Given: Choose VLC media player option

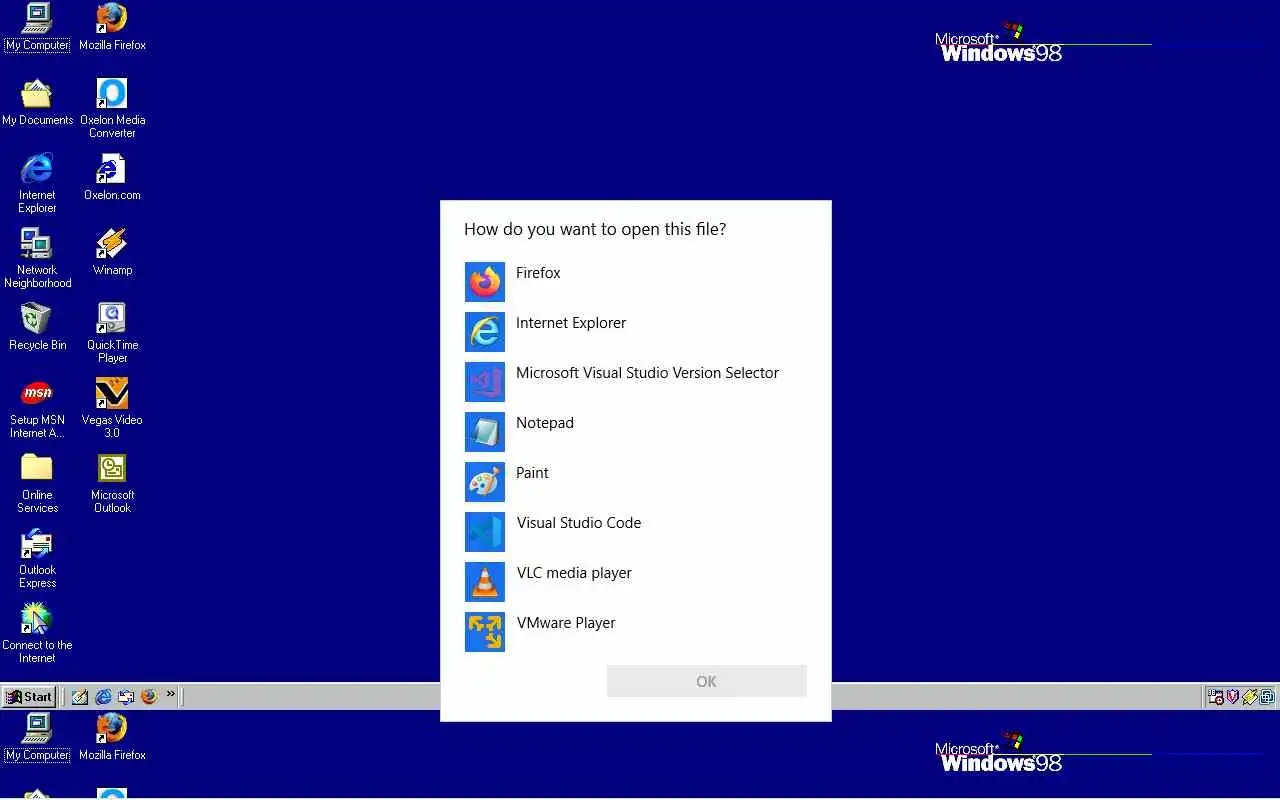Looking at the screenshot, I should [x=635, y=582].
